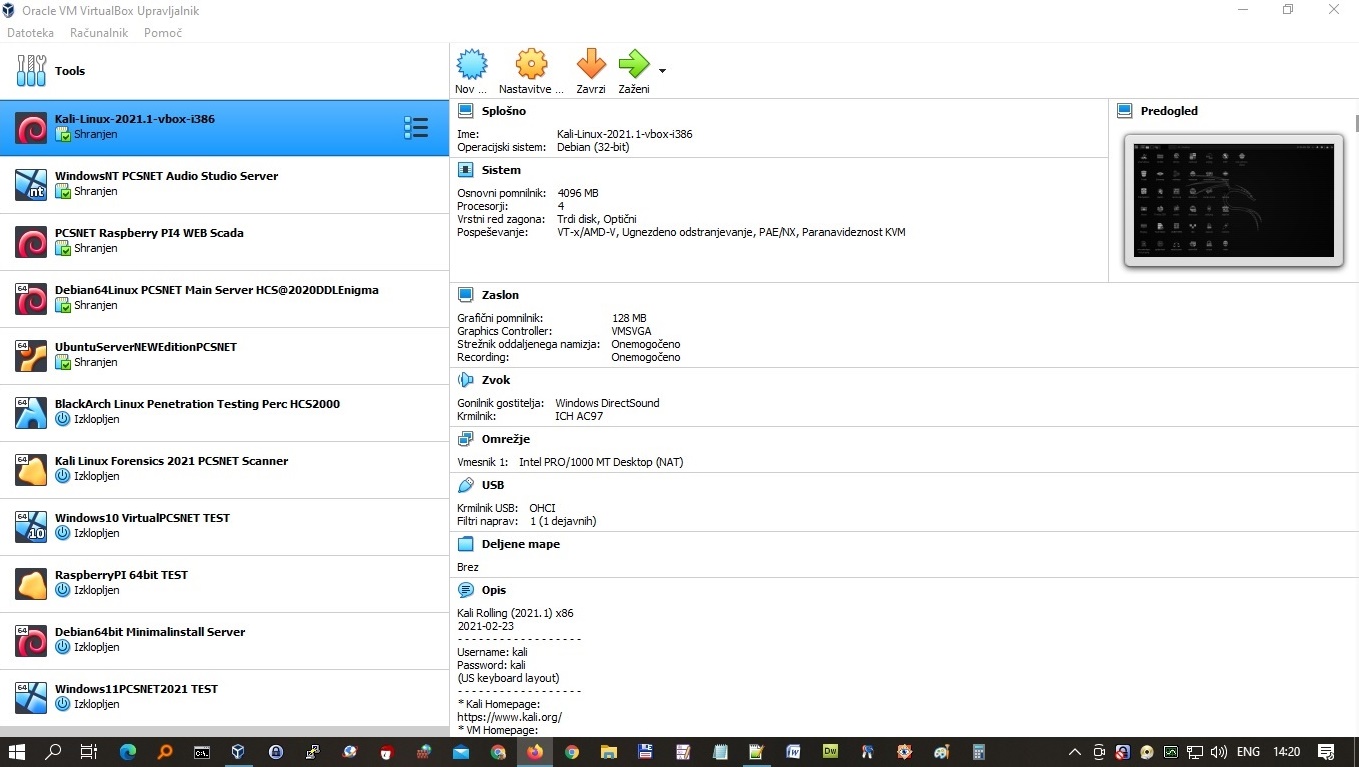1359x767 pixels.
Task: Click the Deljene mape section header
Action: (520, 544)
